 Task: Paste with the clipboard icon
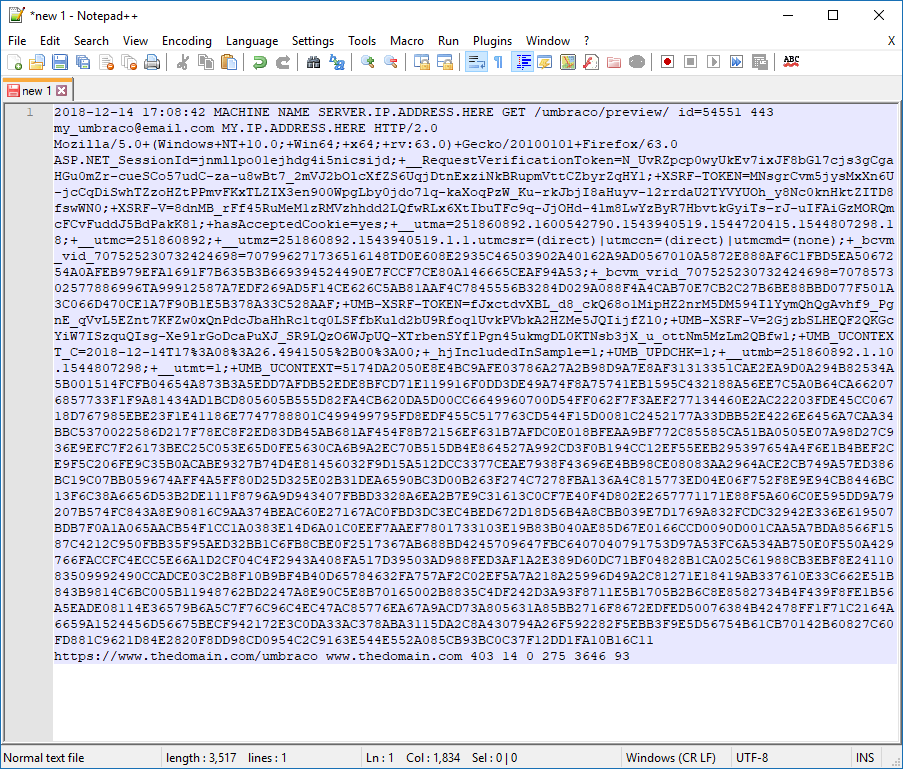[x=229, y=62]
